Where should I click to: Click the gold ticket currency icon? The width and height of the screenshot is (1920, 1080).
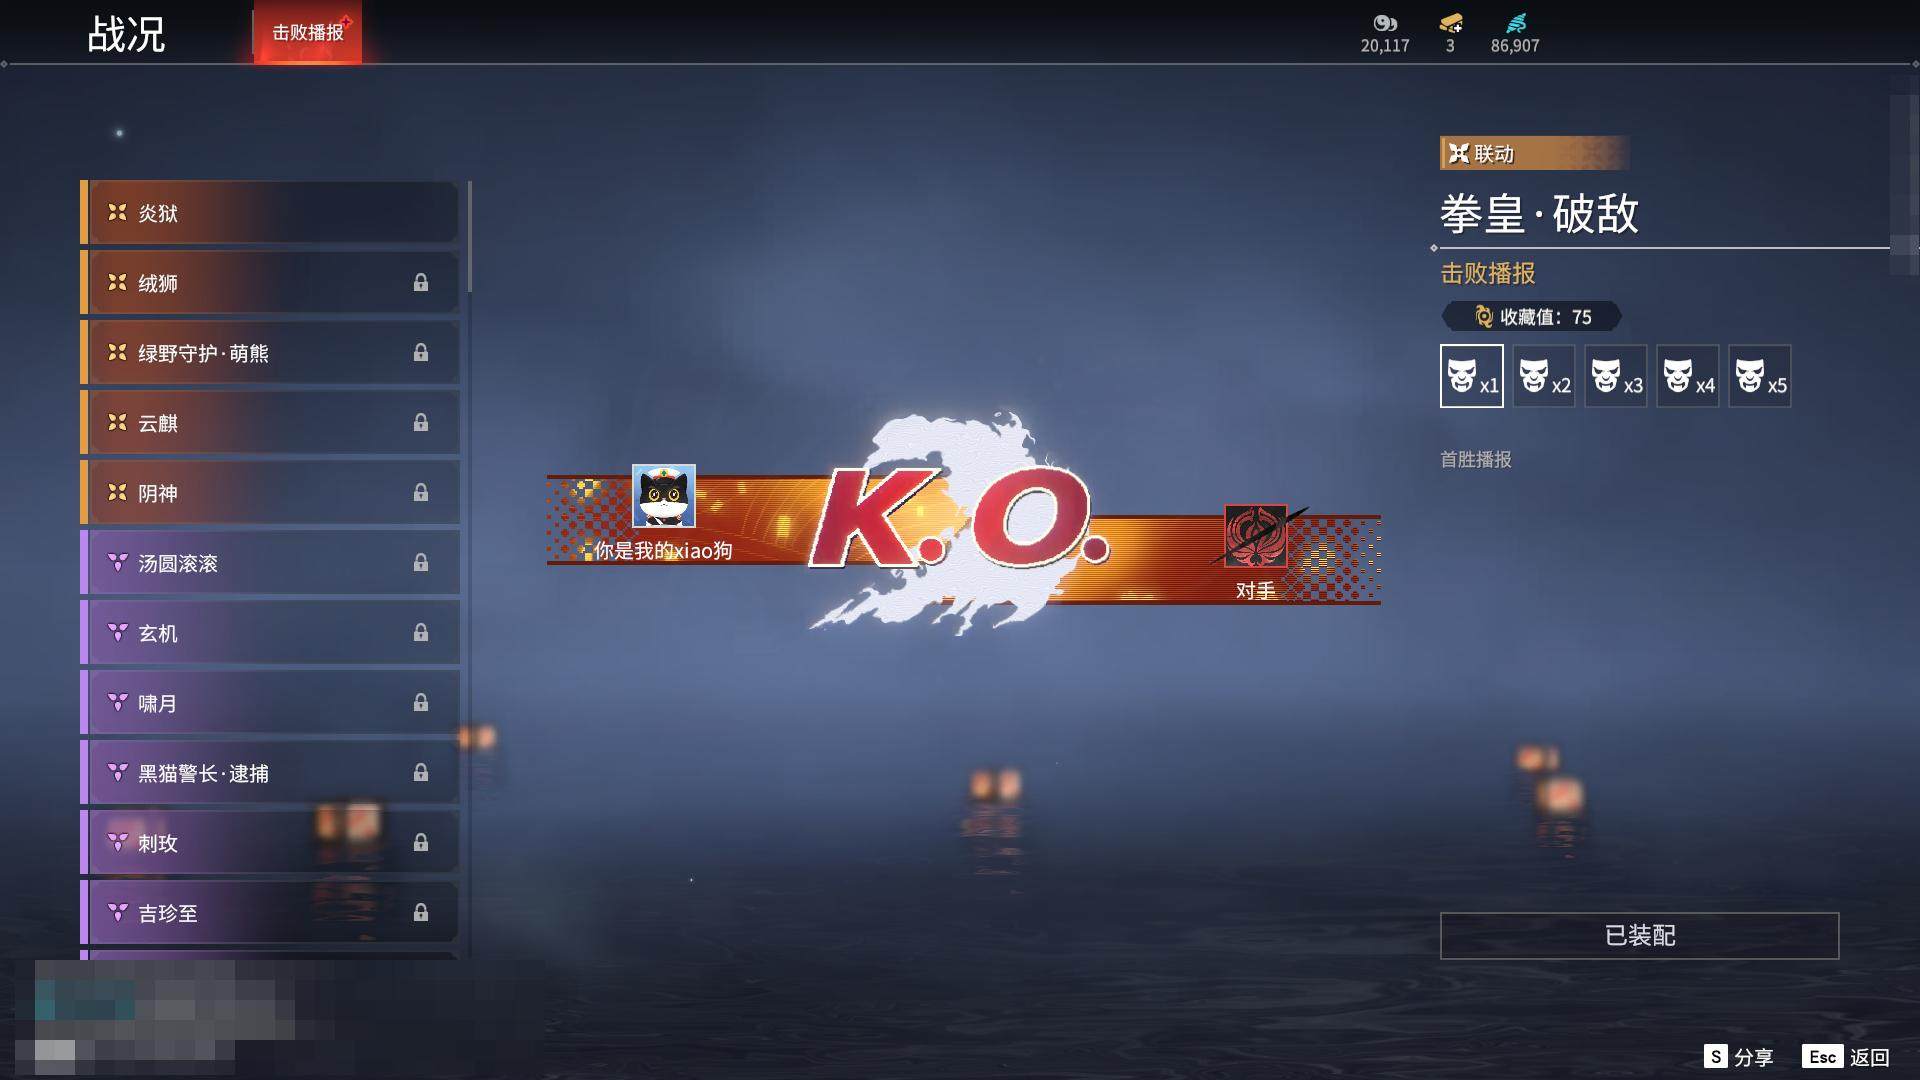point(1450,23)
